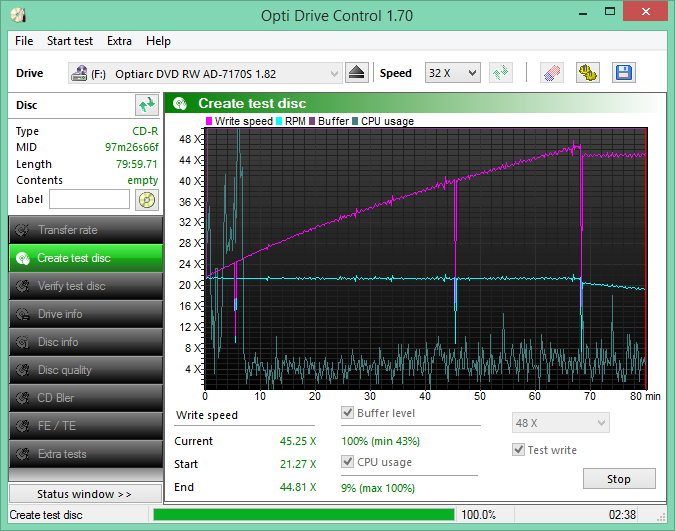Click the disc label icon button
This screenshot has height=531, width=675.
[147, 200]
